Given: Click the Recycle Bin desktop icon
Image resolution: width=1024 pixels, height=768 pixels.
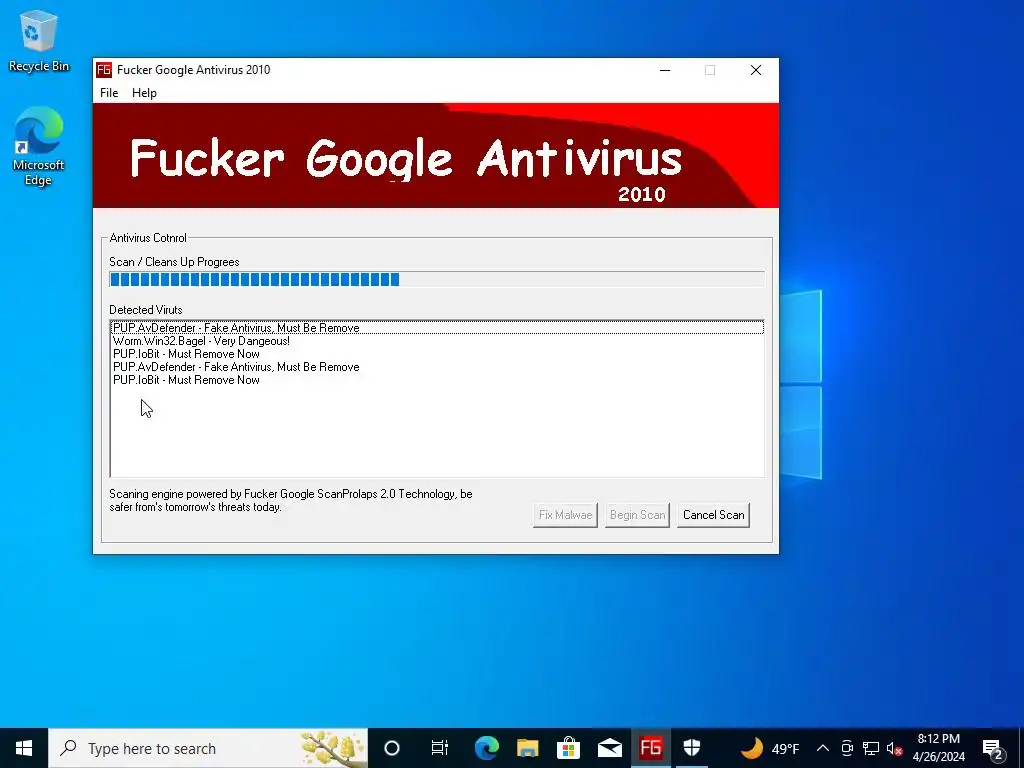Looking at the screenshot, I should 39,41.
